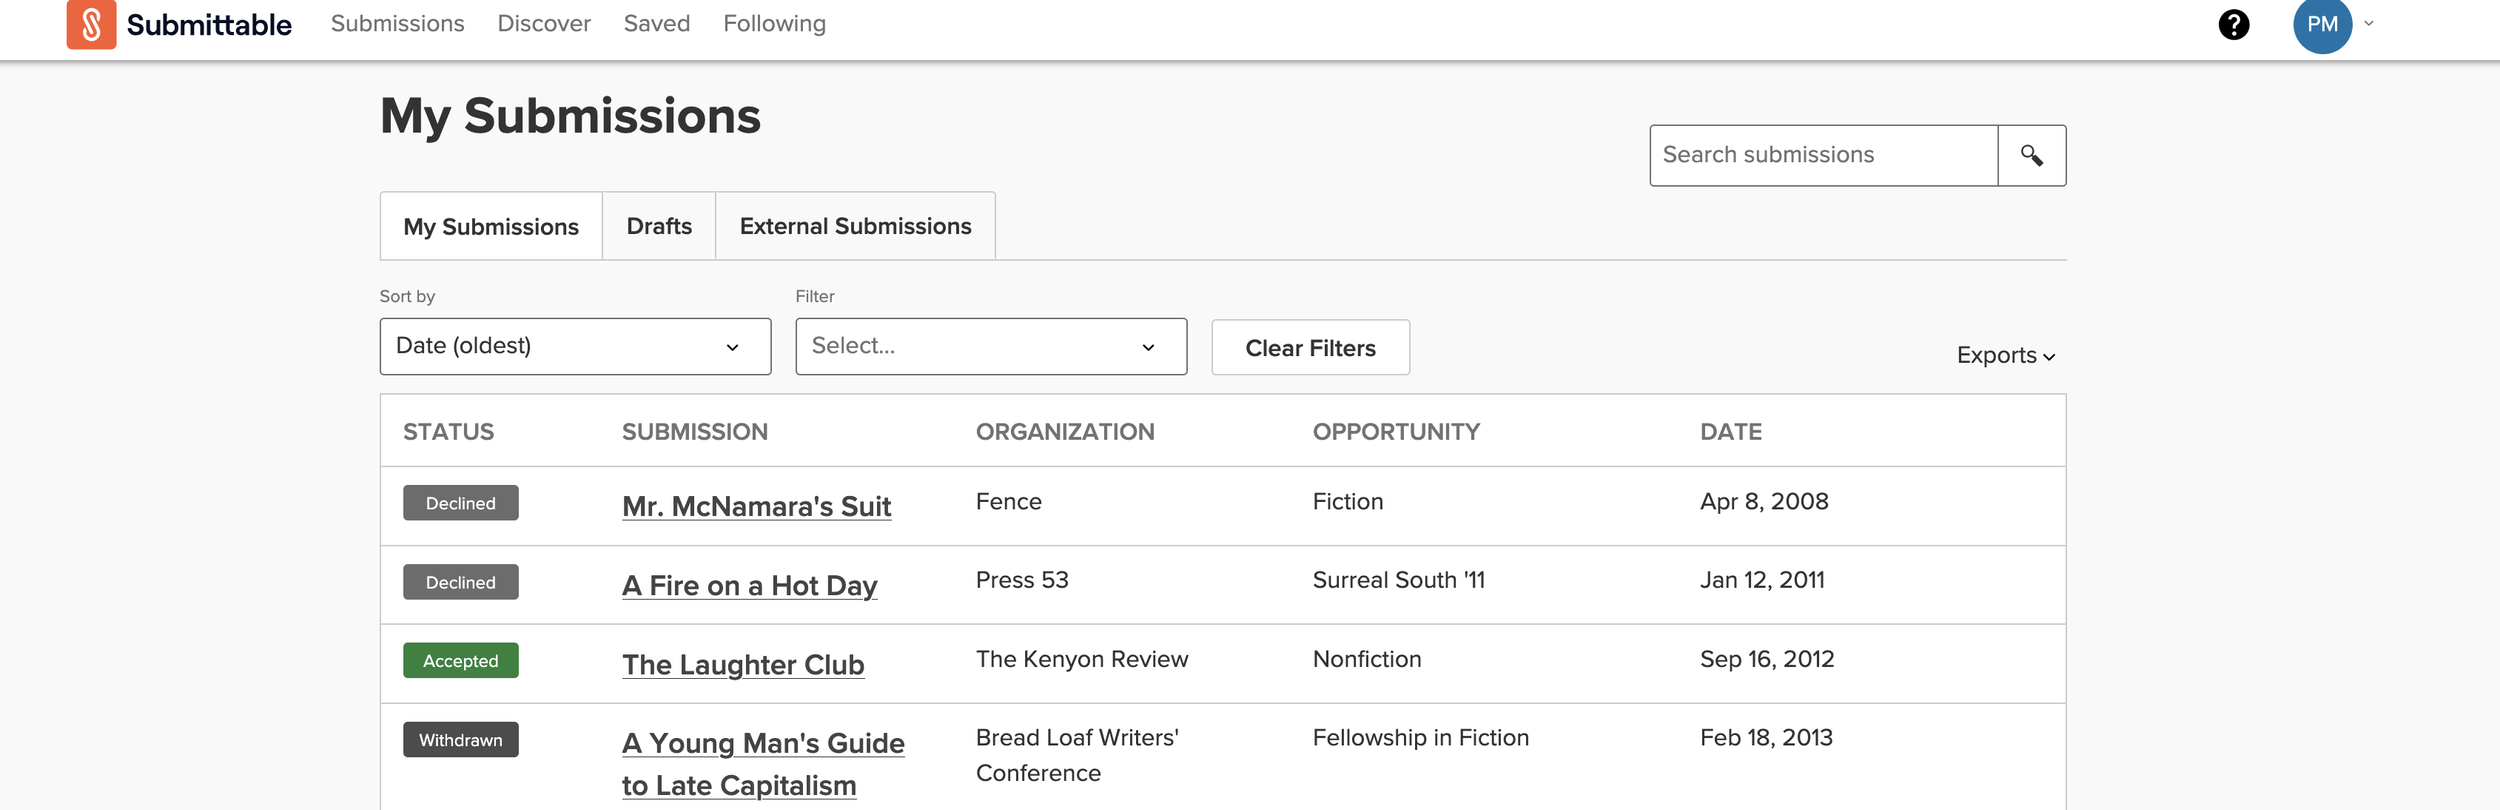Open the Discover page
The height and width of the screenshot is (810, 2500).
[544, 23]
